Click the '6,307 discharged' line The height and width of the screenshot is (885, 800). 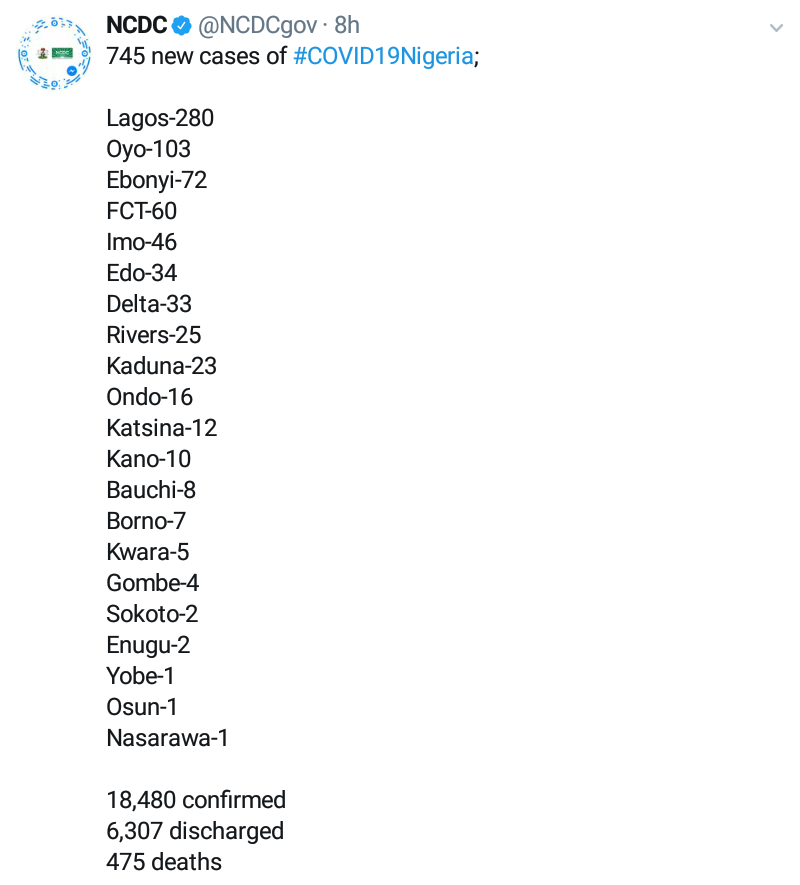pos(195,831)
